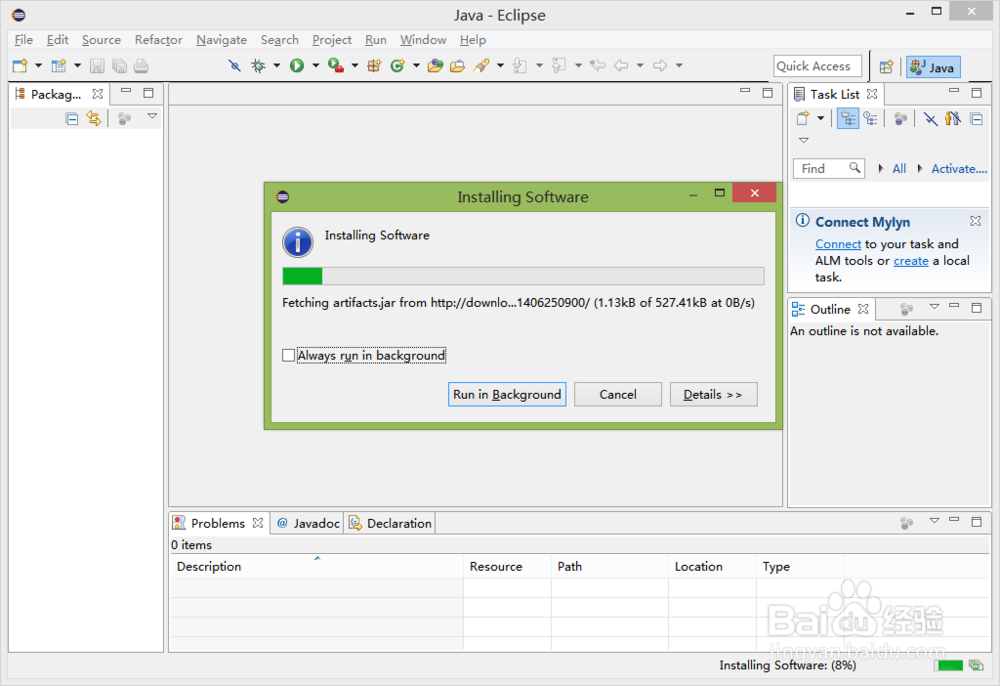This screenshot has width=1000, height=686.
Task: Toggle Hide Completed Tasks icon
Action: [x=930, y=119]
